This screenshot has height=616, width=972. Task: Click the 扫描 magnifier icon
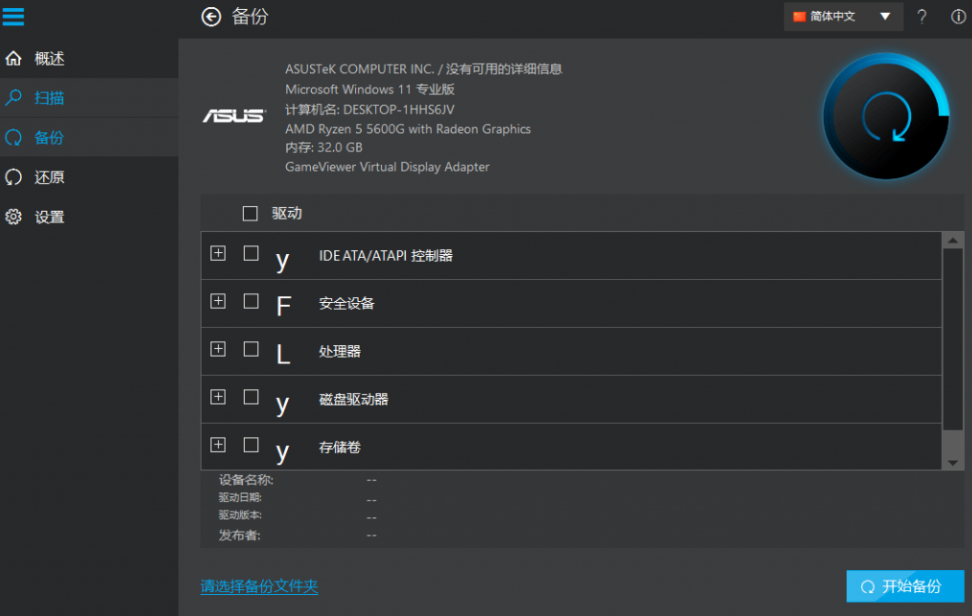[14, 97]
